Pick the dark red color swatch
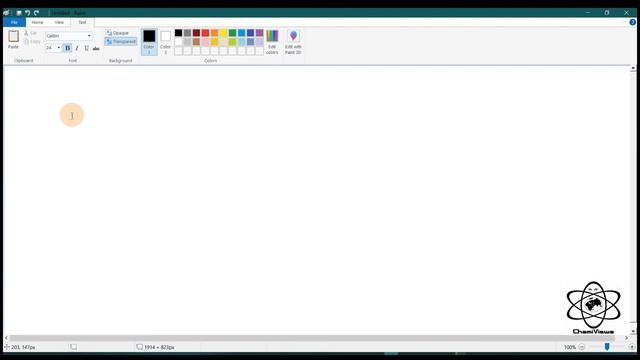 196,33
